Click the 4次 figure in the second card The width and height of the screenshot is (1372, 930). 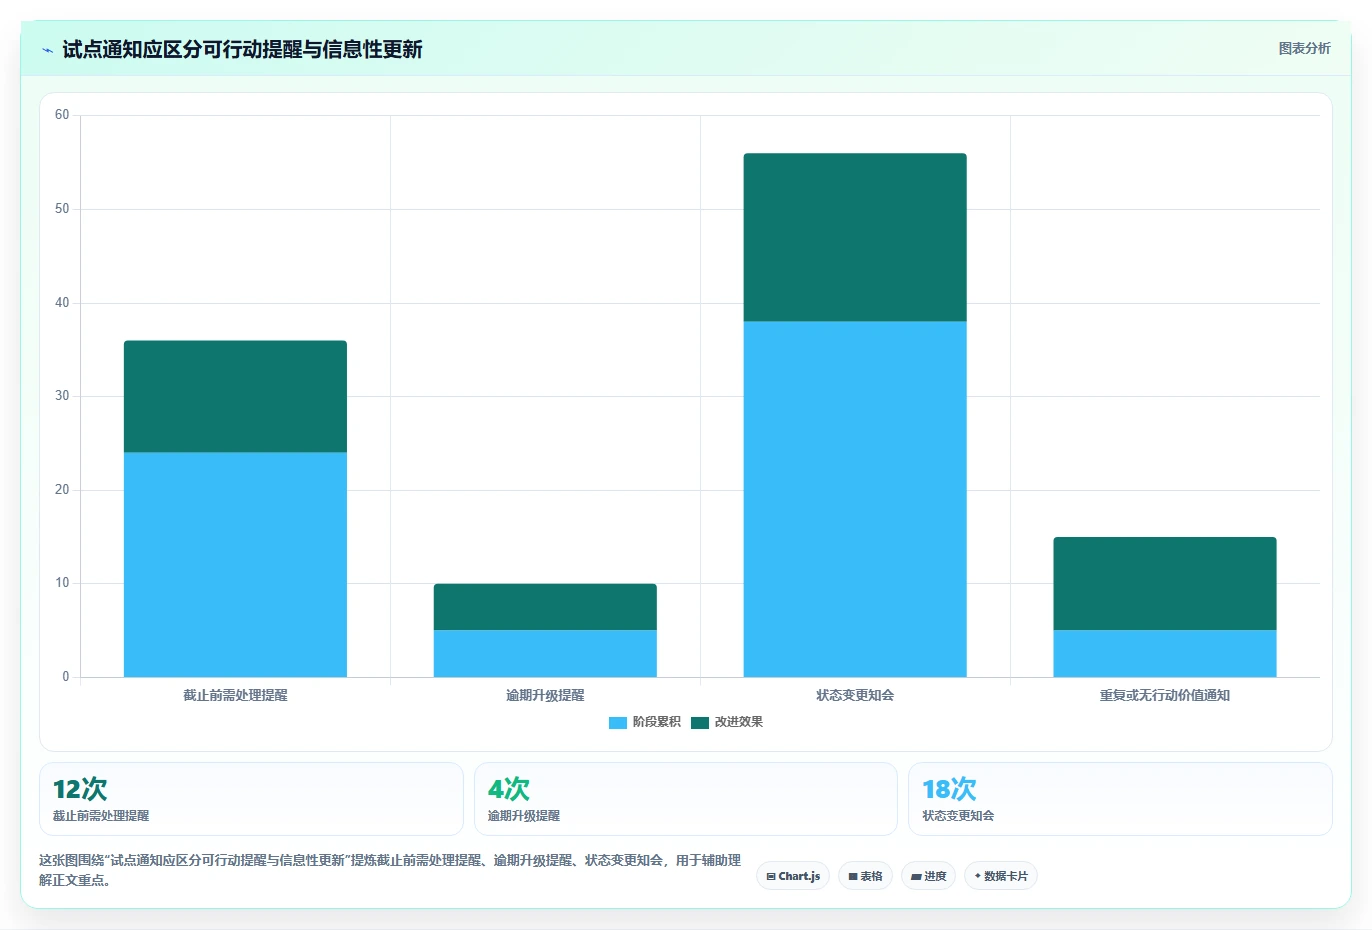point(509,789)
